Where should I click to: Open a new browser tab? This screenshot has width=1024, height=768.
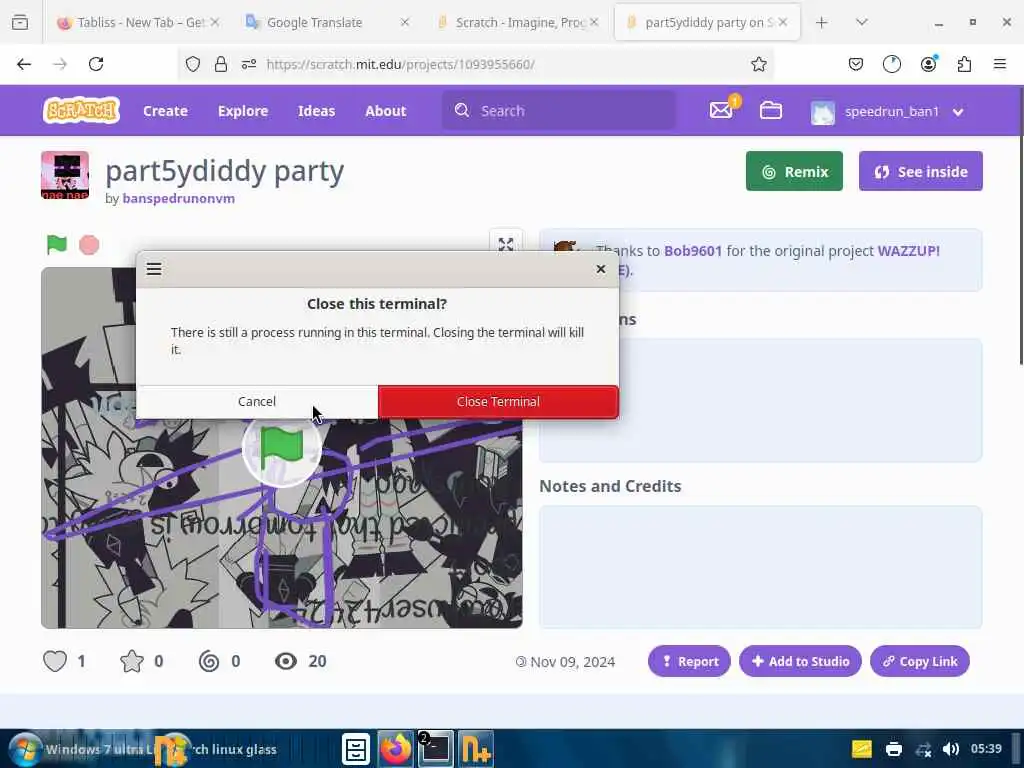tap(822, 22)
